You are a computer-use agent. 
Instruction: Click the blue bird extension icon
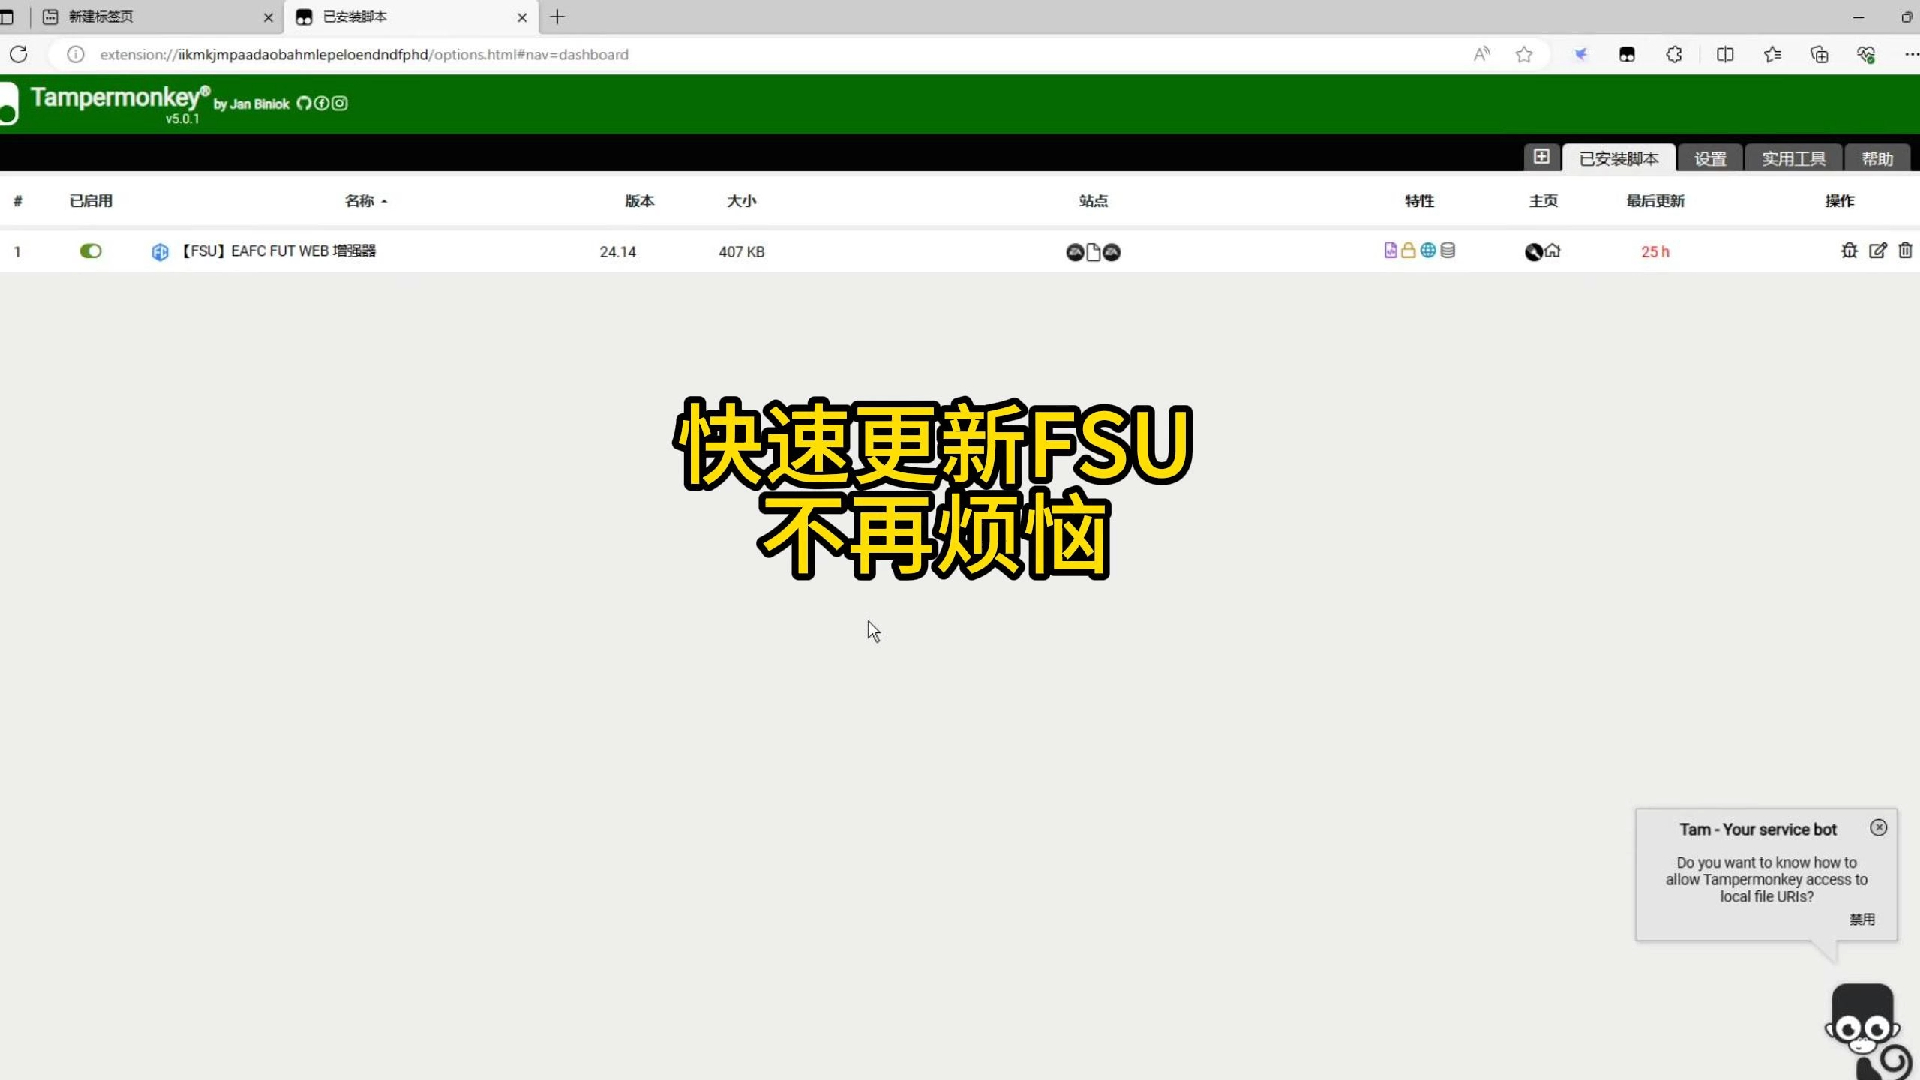click(1581, 54)
